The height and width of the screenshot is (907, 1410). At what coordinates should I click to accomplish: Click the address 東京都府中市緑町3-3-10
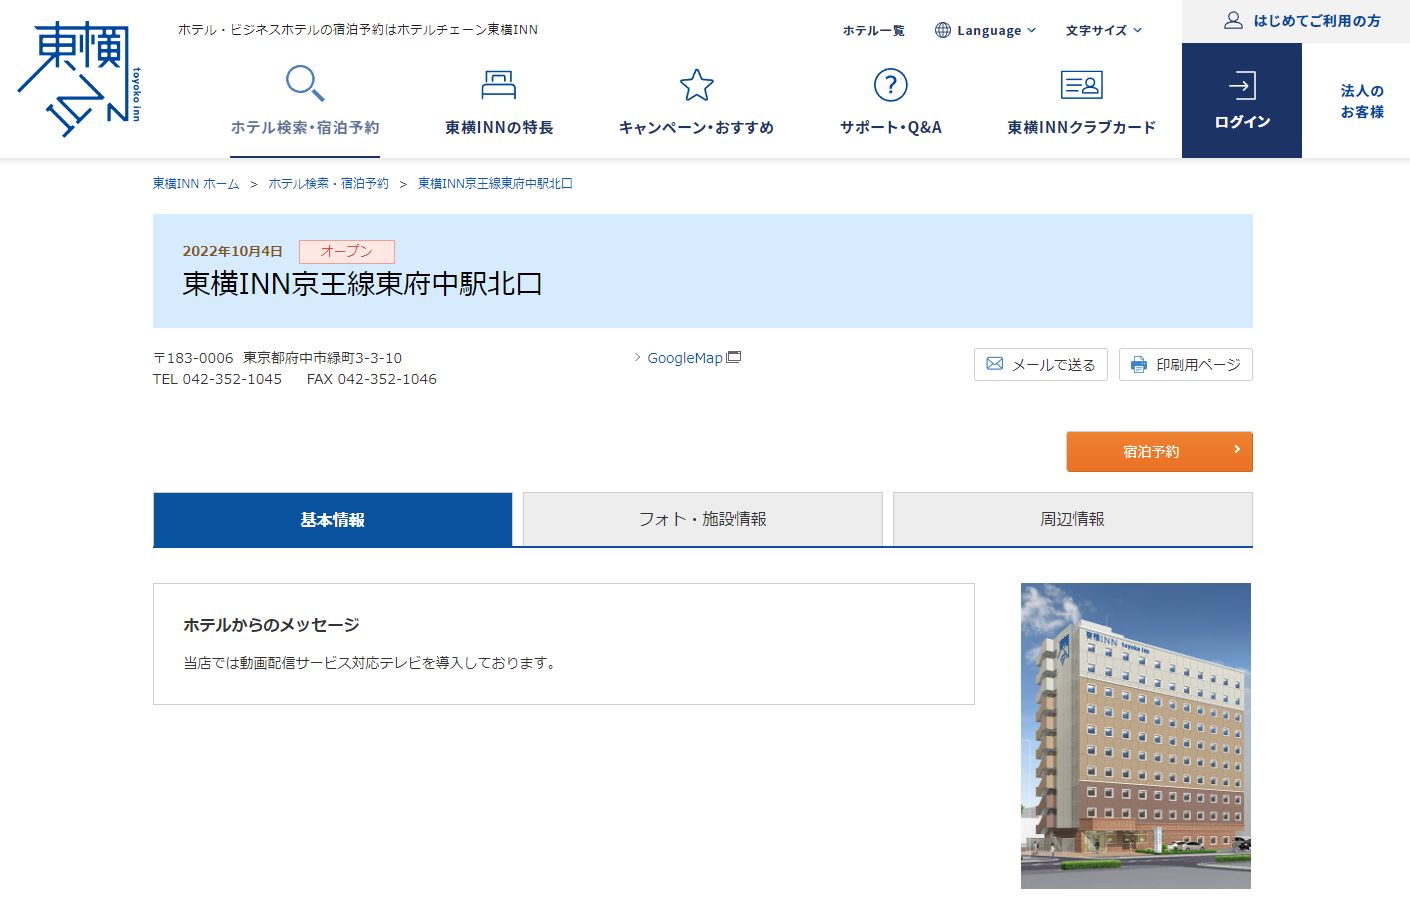point(322,358)
